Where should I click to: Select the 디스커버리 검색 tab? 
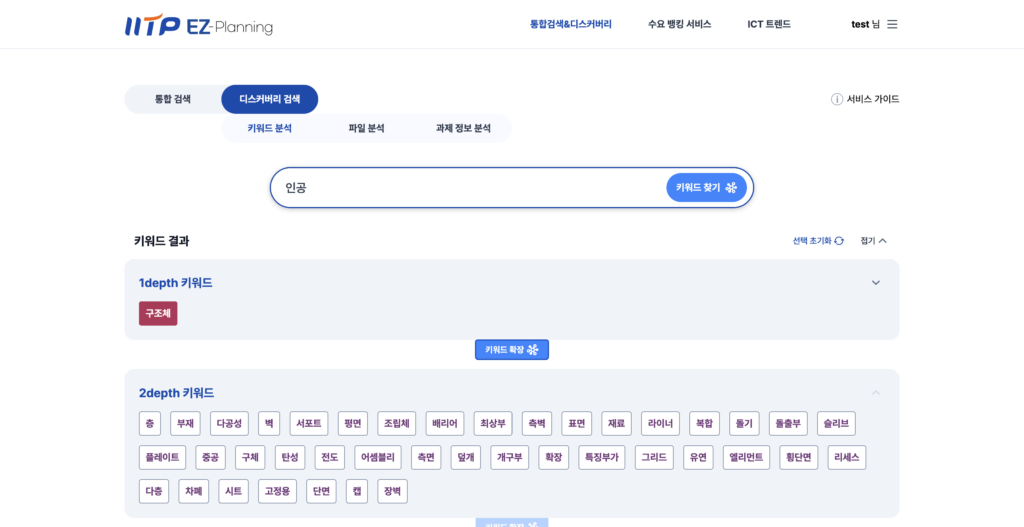tap(269, 99)
